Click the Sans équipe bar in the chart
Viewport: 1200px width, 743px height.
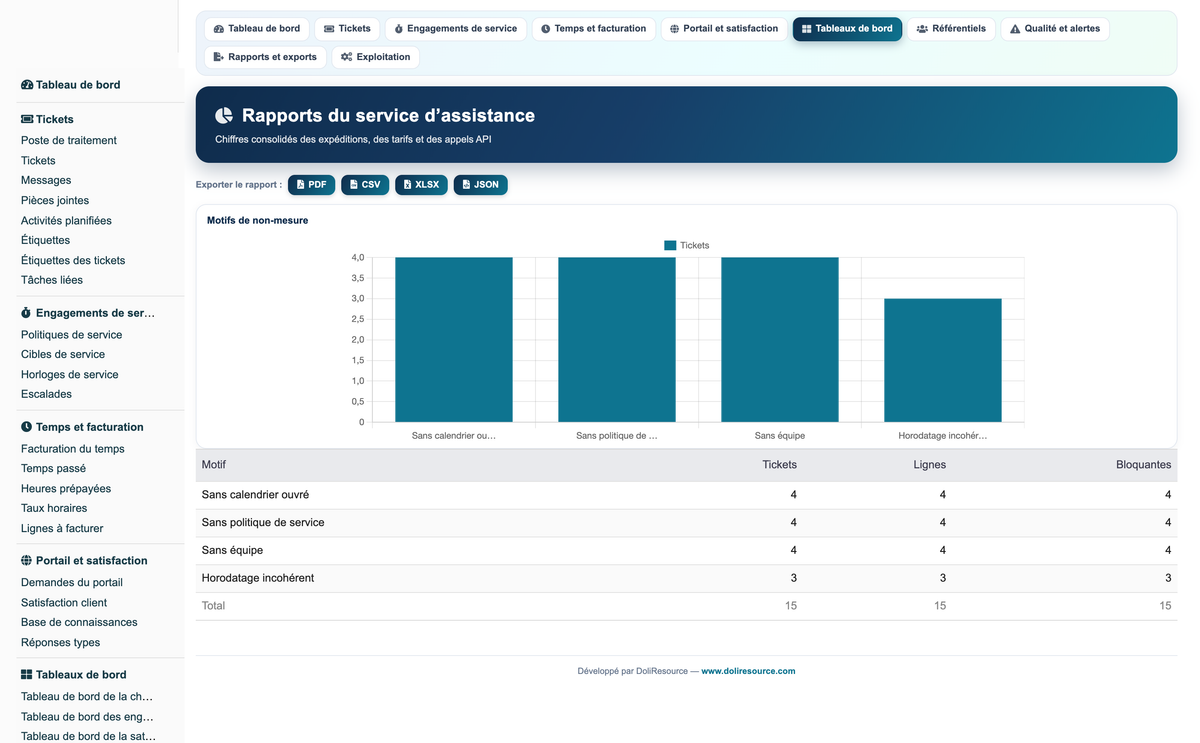(780, 340)
